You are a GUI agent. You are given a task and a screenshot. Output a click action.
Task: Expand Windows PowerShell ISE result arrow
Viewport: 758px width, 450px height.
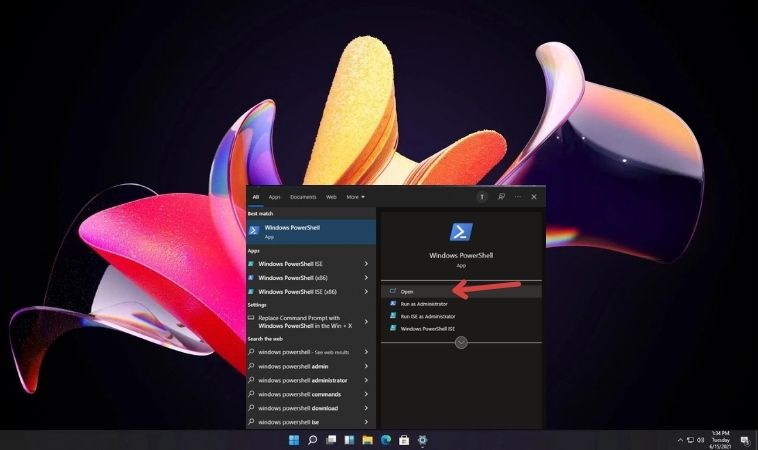click(x=366, y=264)
